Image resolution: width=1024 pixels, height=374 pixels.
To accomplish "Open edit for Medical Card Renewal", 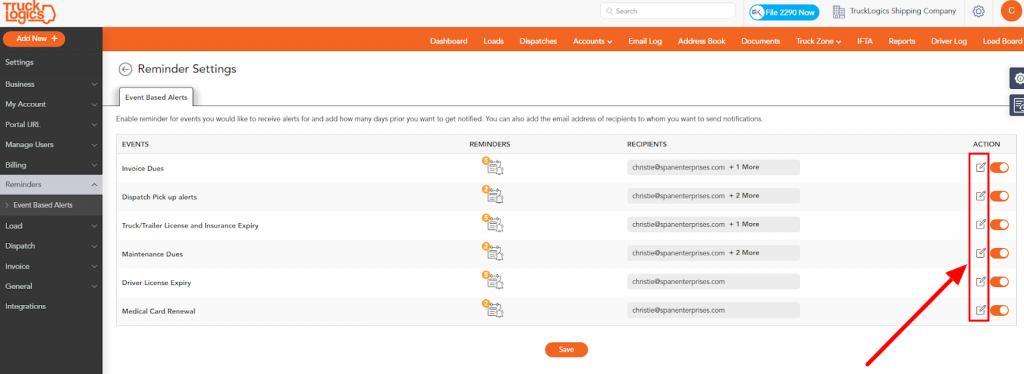I will click(980, 310).
